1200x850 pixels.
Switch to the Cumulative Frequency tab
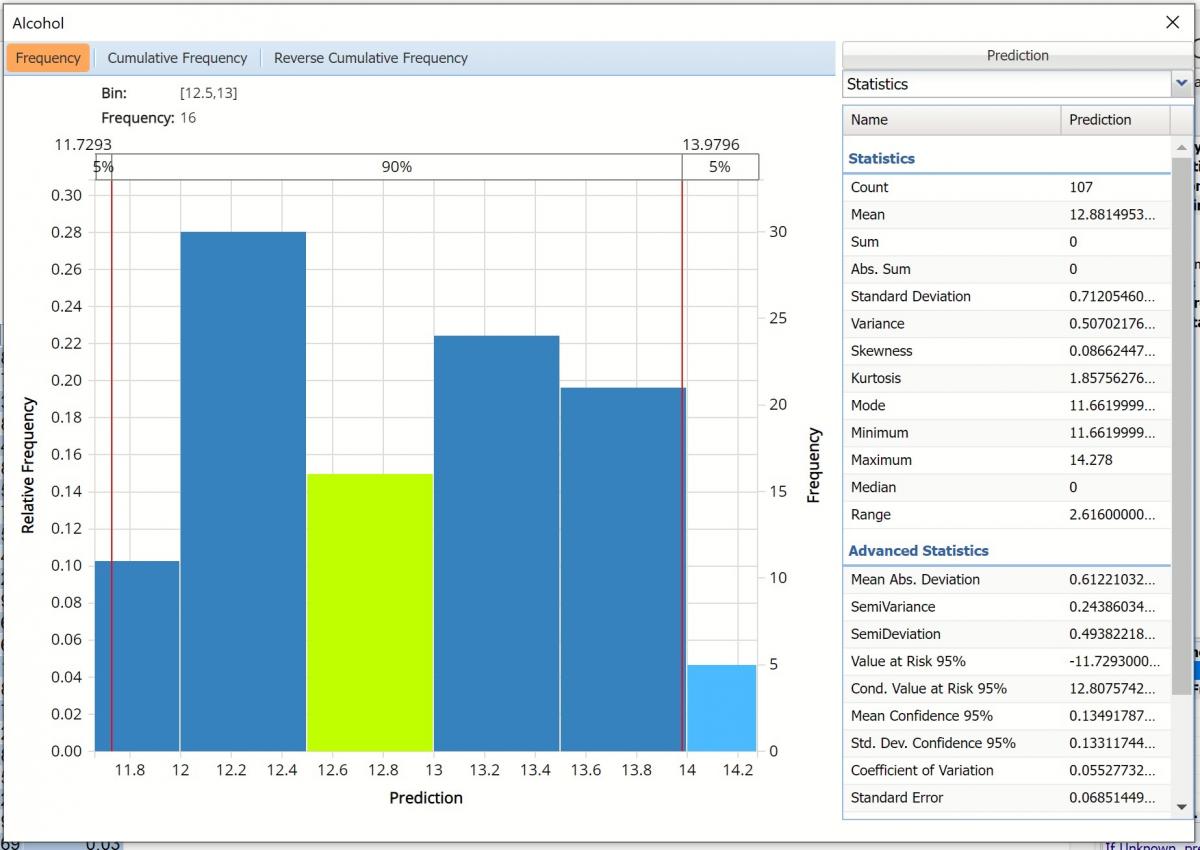click(x=177, y=58)
